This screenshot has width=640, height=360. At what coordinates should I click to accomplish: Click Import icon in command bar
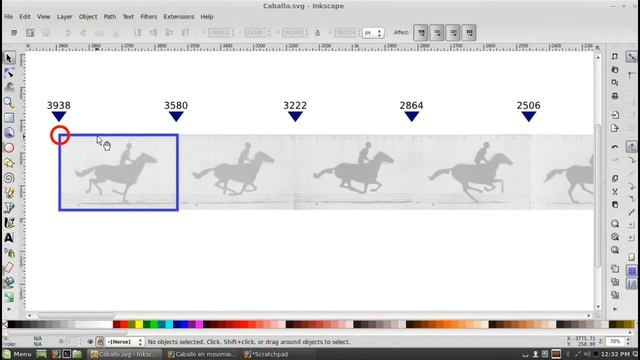tap(615, 115)
